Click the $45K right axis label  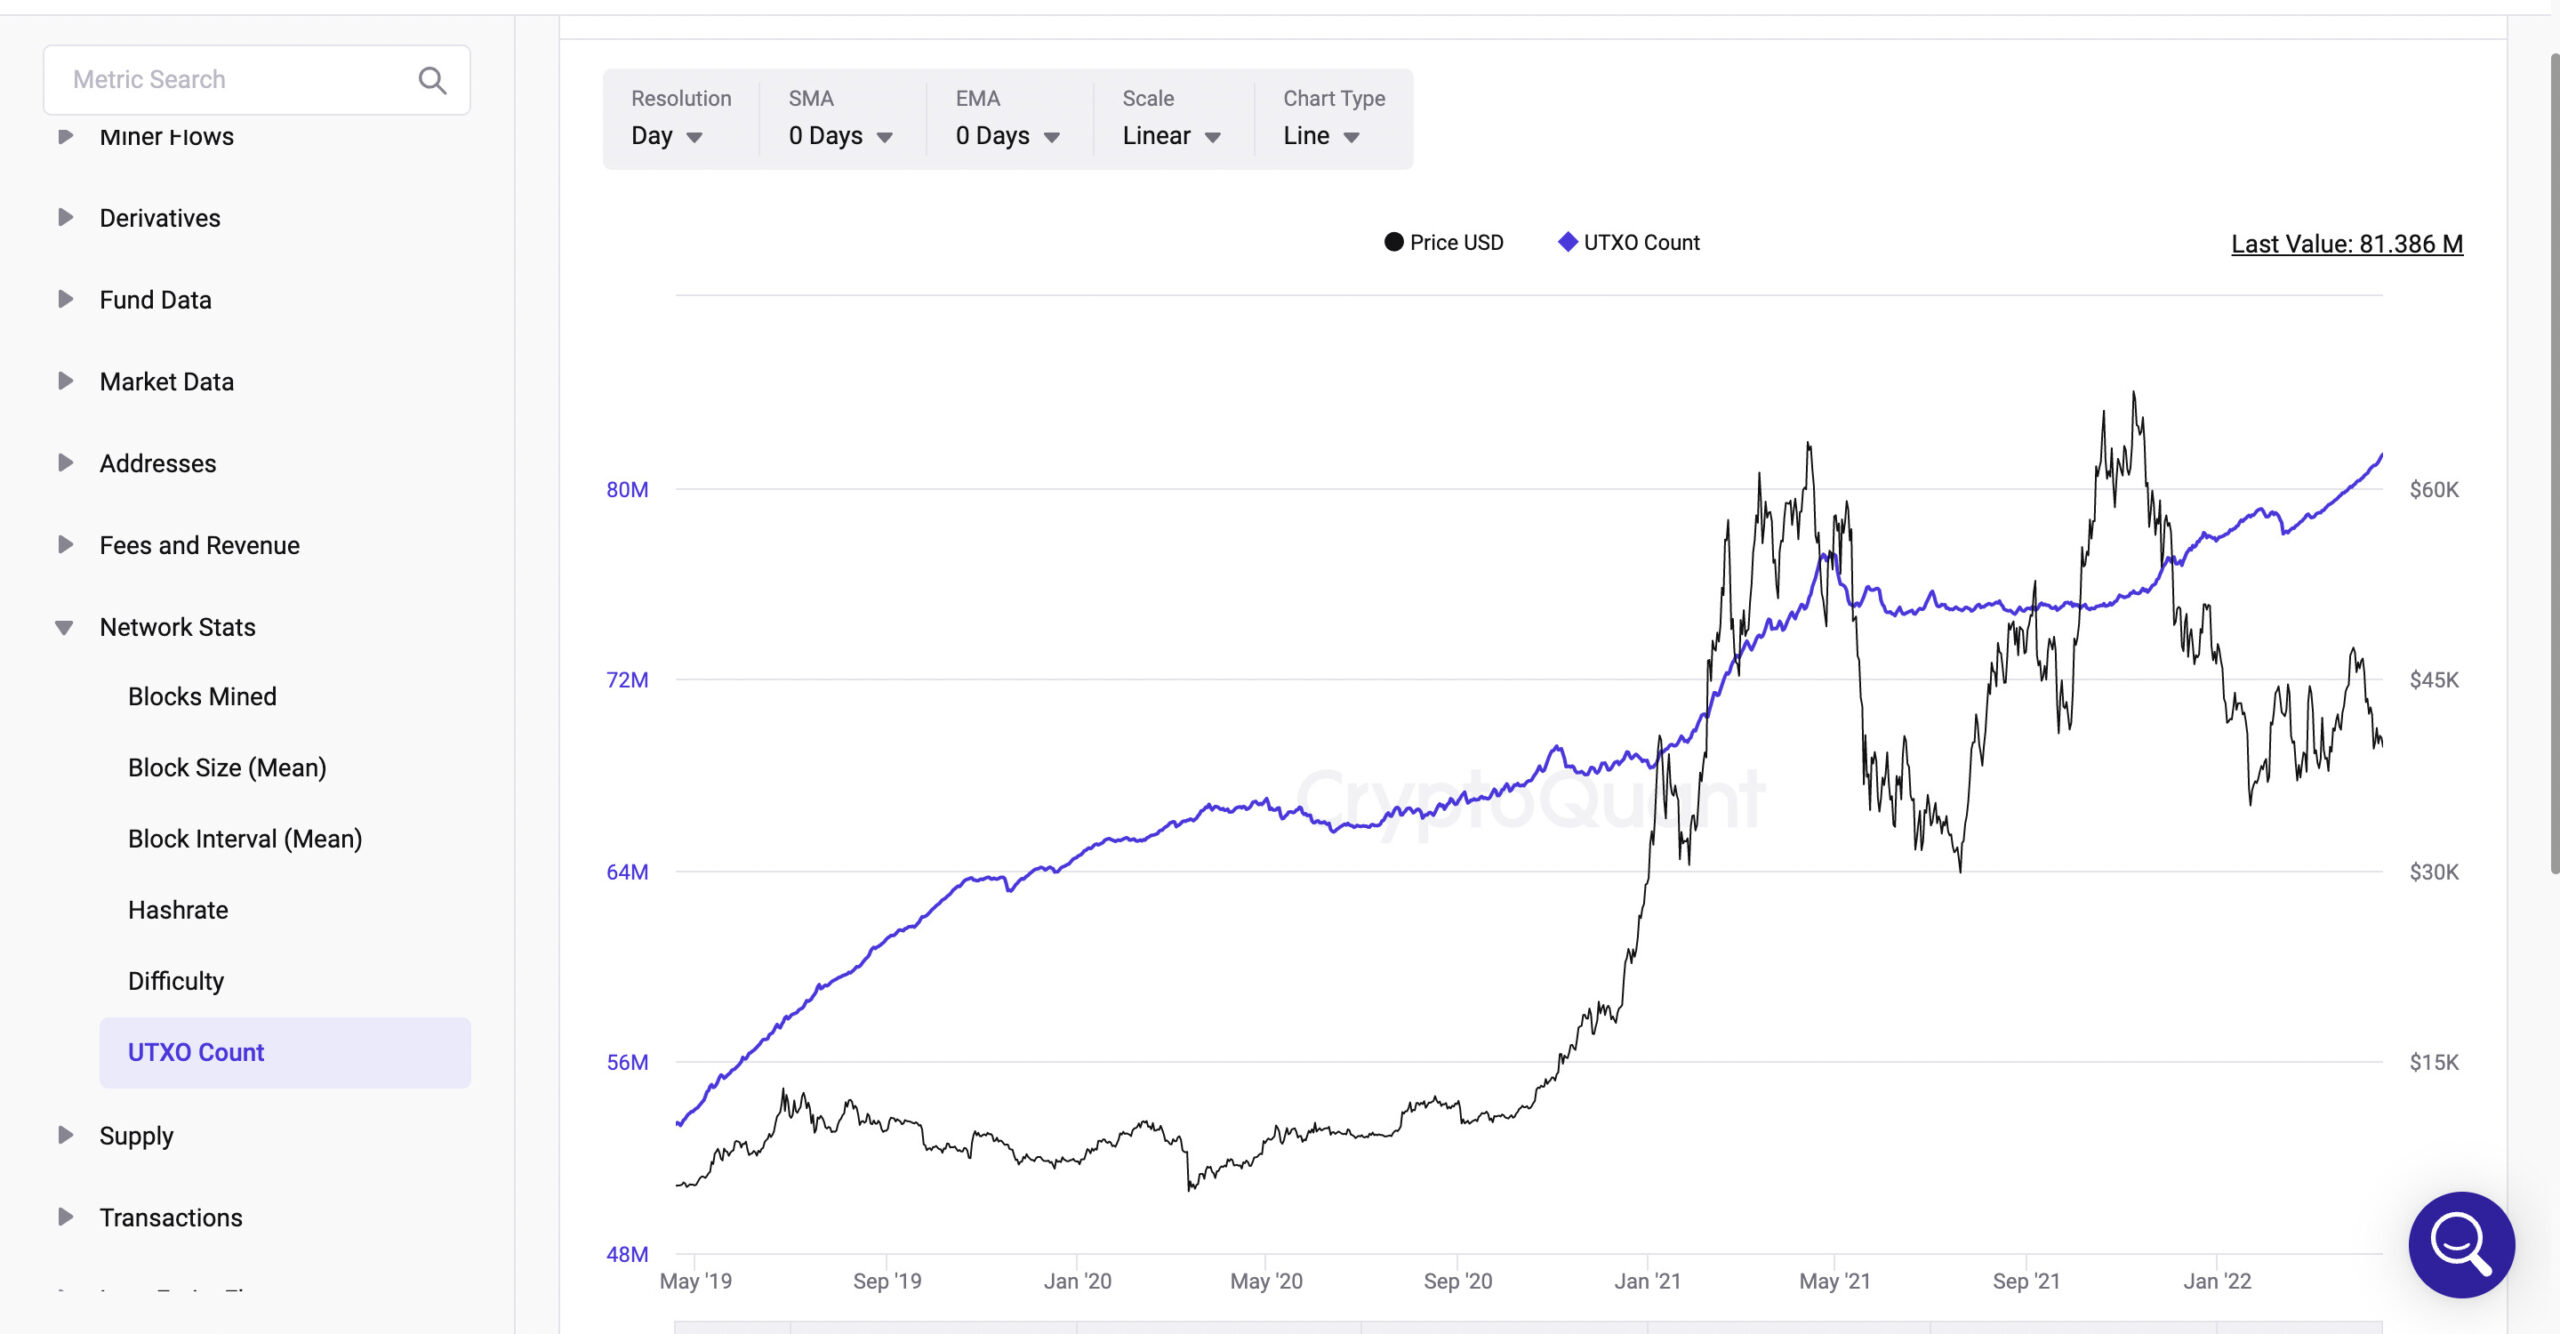pos(2434,680)
